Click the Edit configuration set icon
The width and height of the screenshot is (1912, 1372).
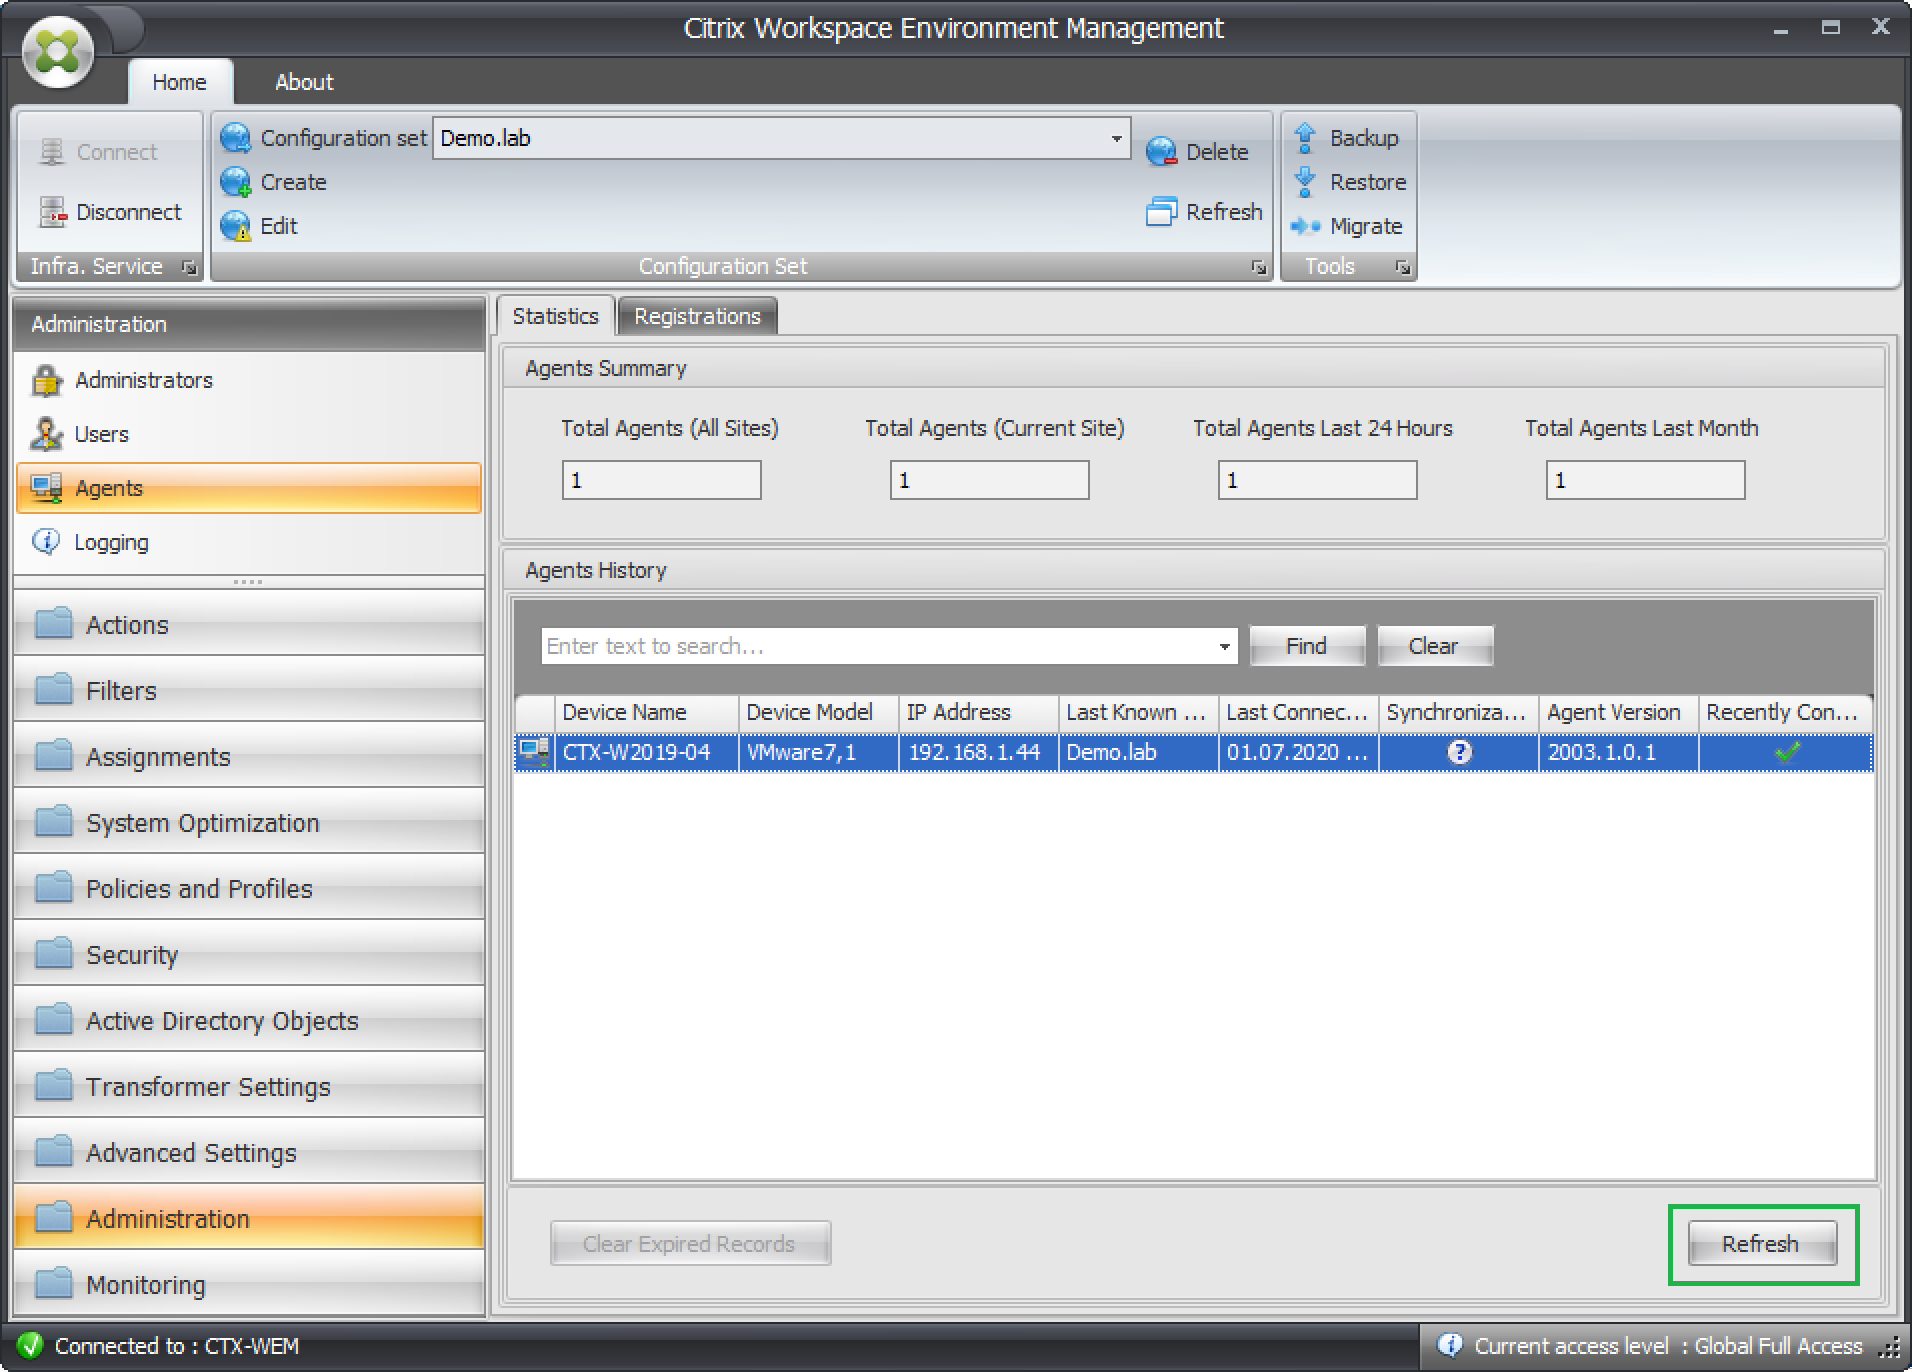236,226
